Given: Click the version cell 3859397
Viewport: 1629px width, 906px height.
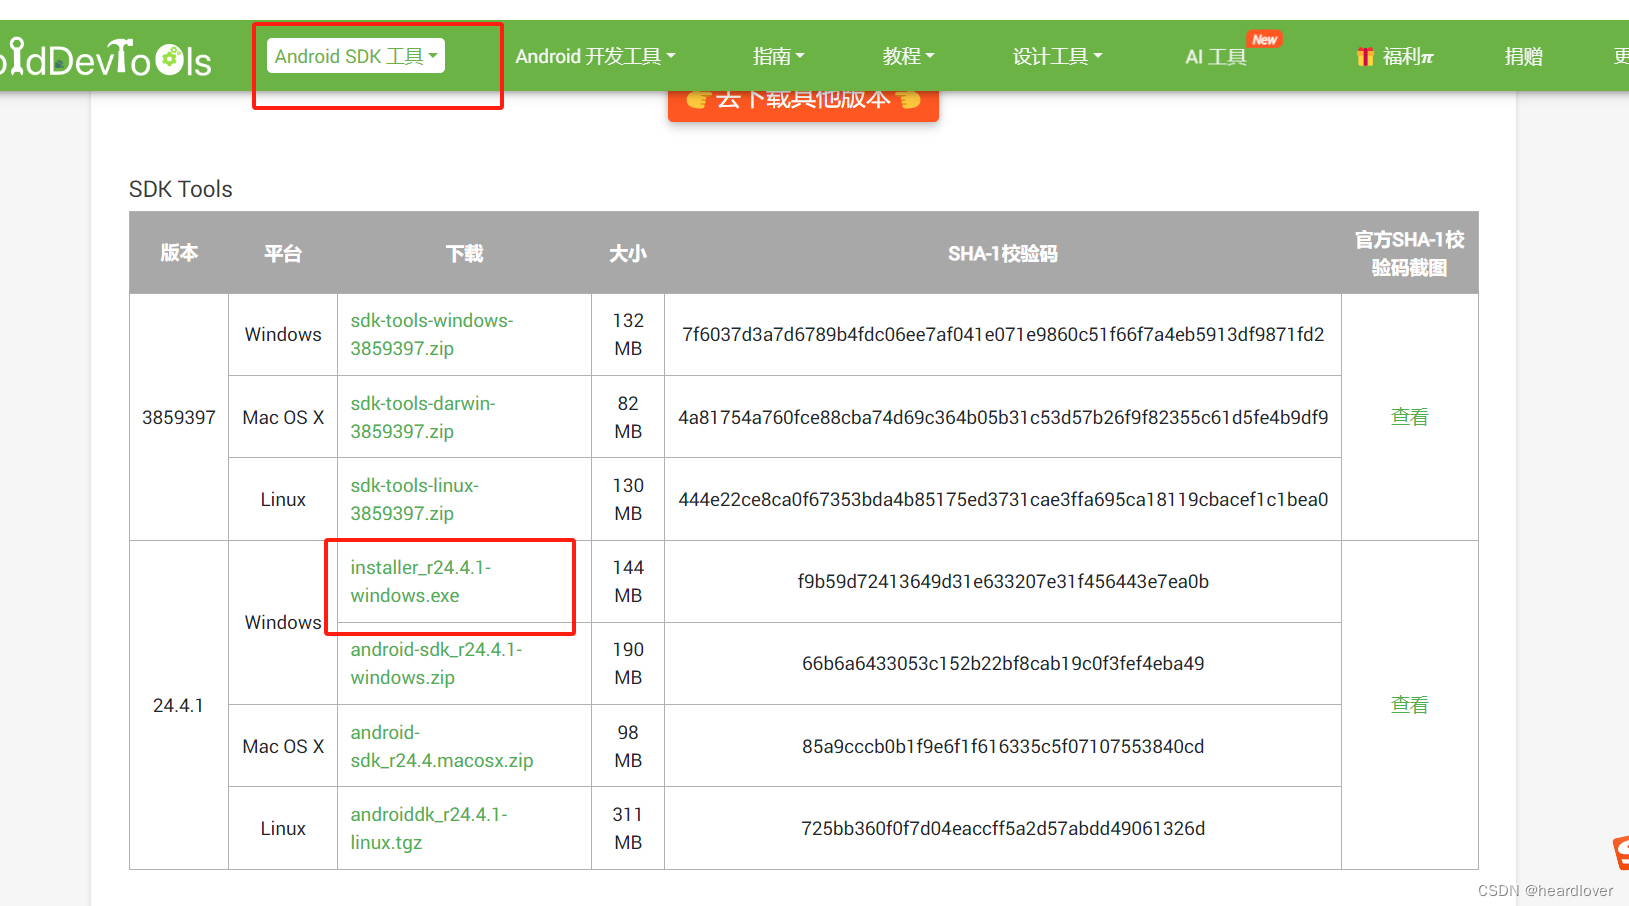Looking at the screenshot, I should click(x=179, y=417).
